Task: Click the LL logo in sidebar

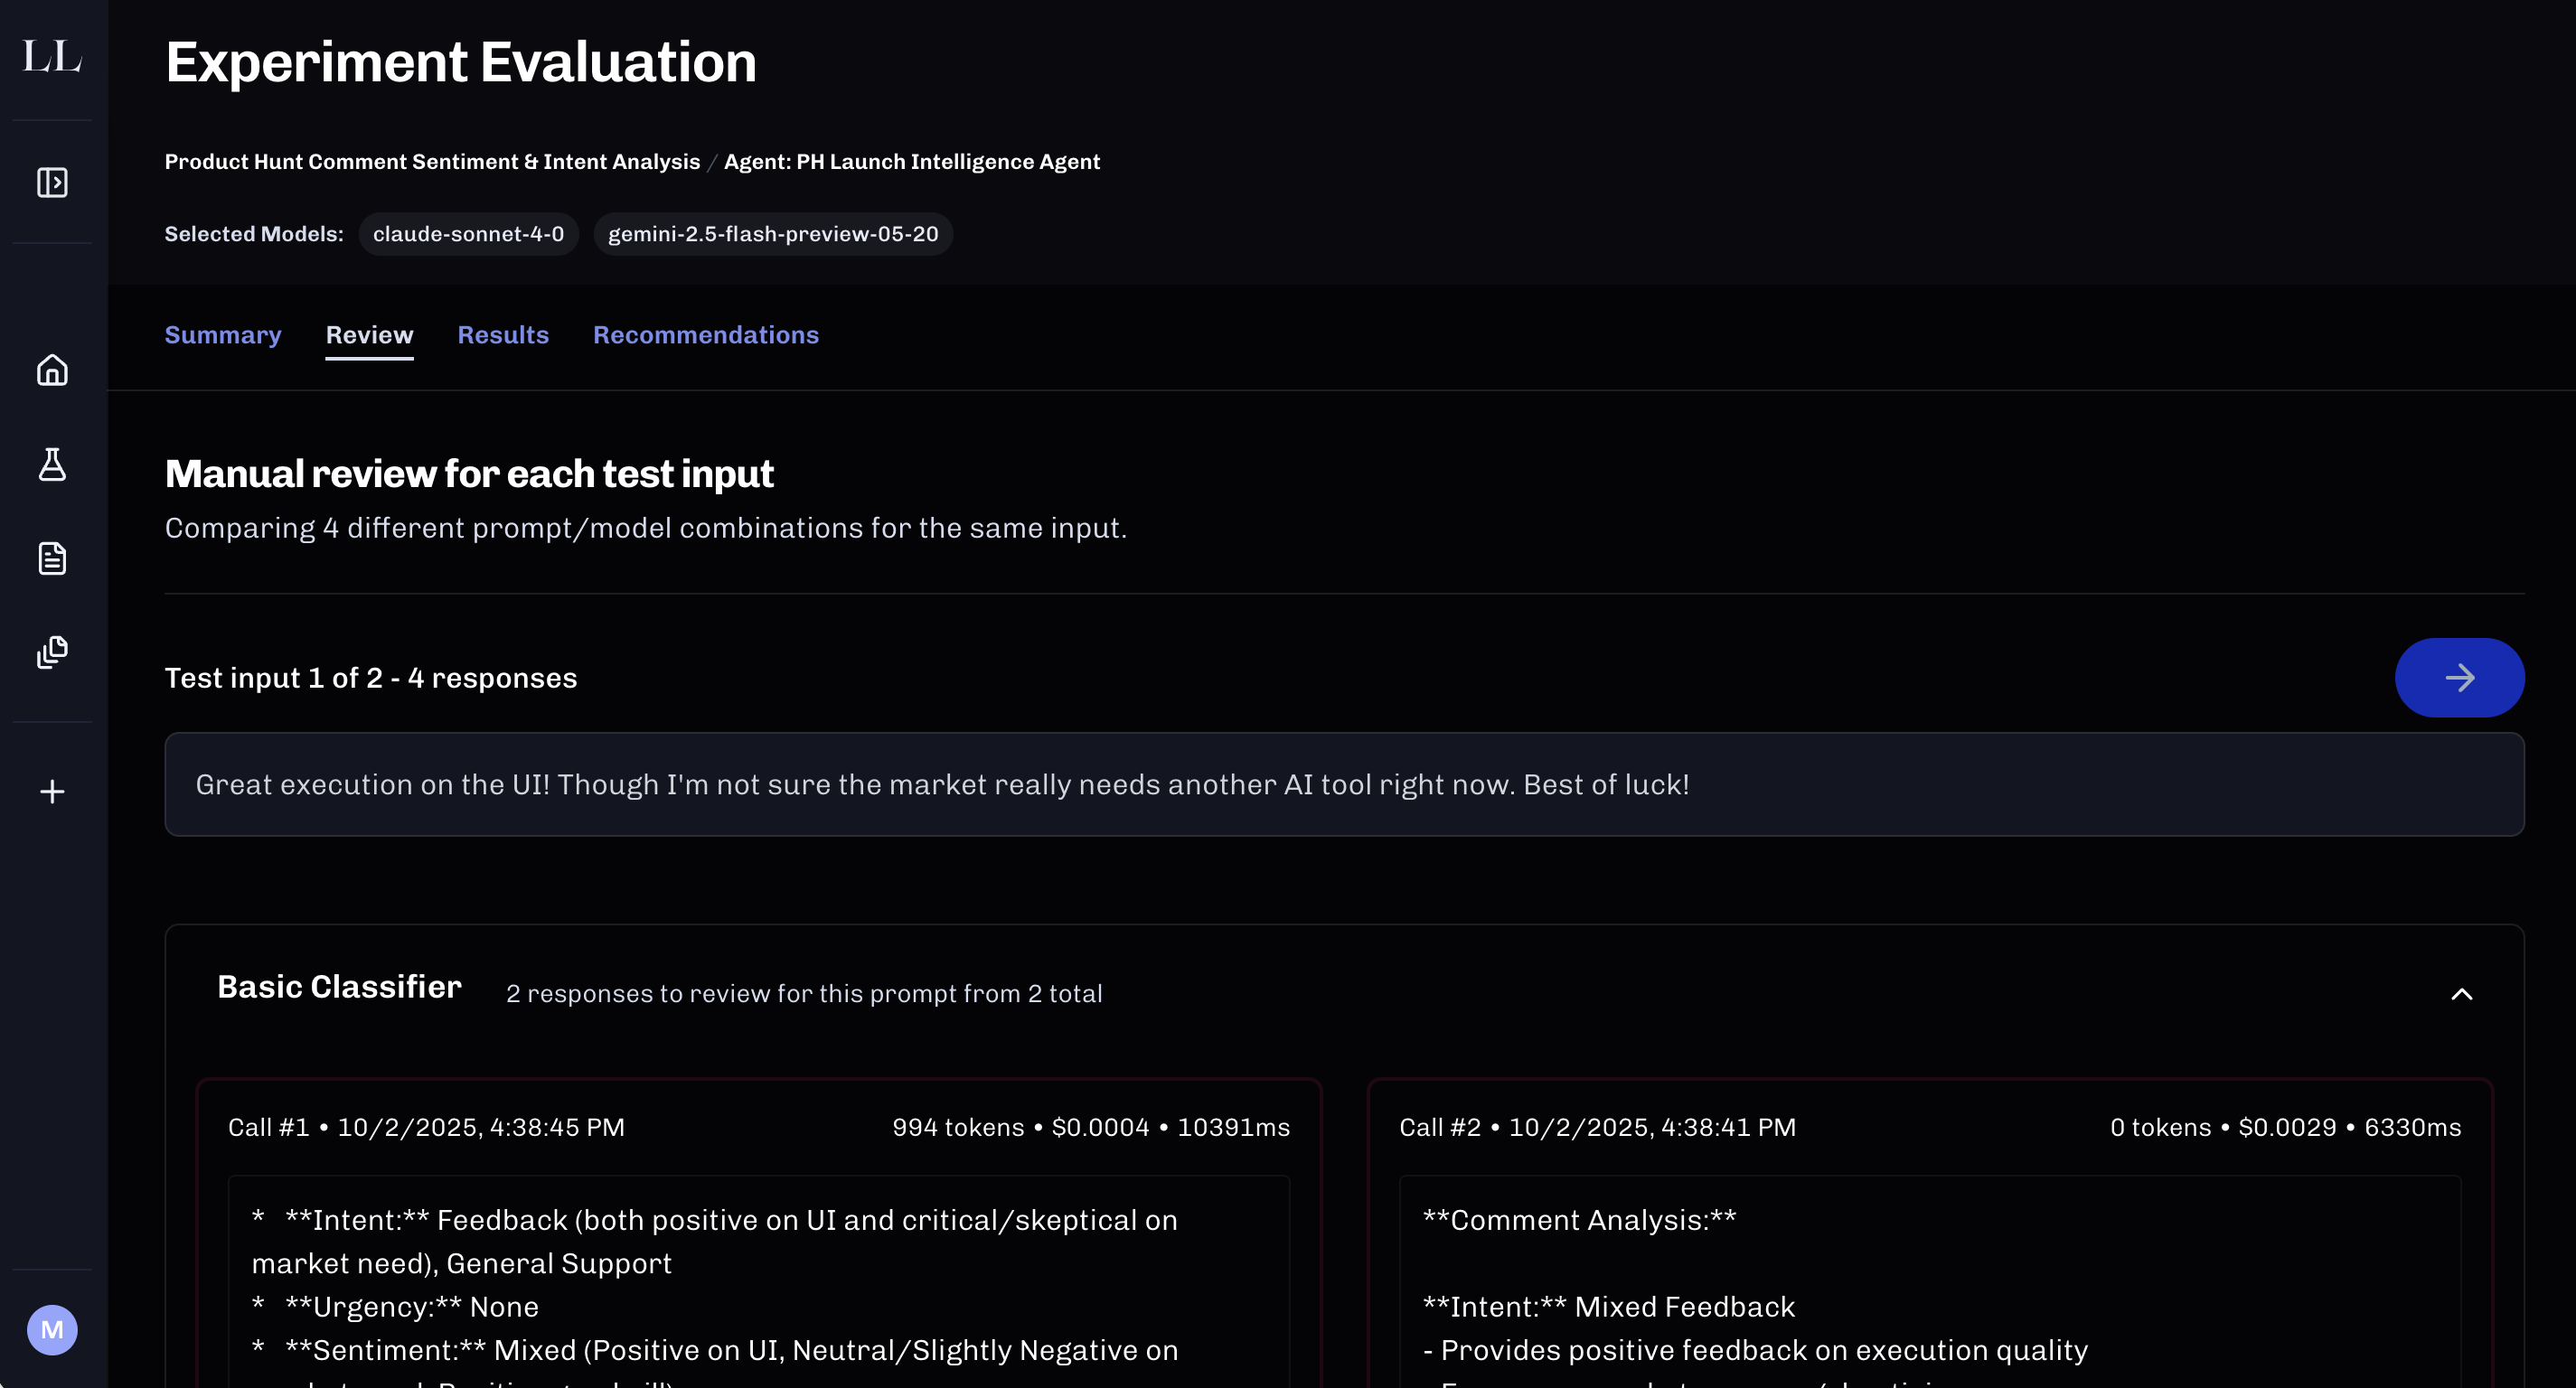Action: tap(52, 57)
